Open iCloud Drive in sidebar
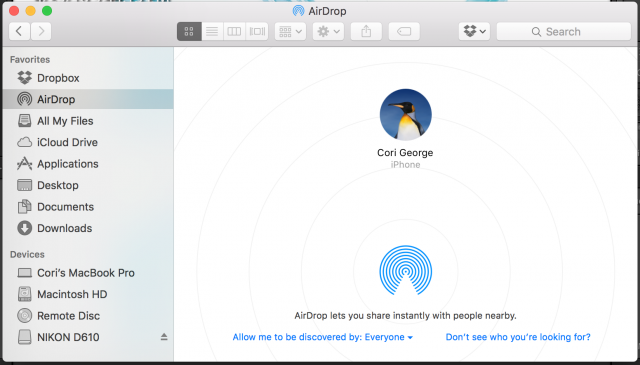 (88, 142)
